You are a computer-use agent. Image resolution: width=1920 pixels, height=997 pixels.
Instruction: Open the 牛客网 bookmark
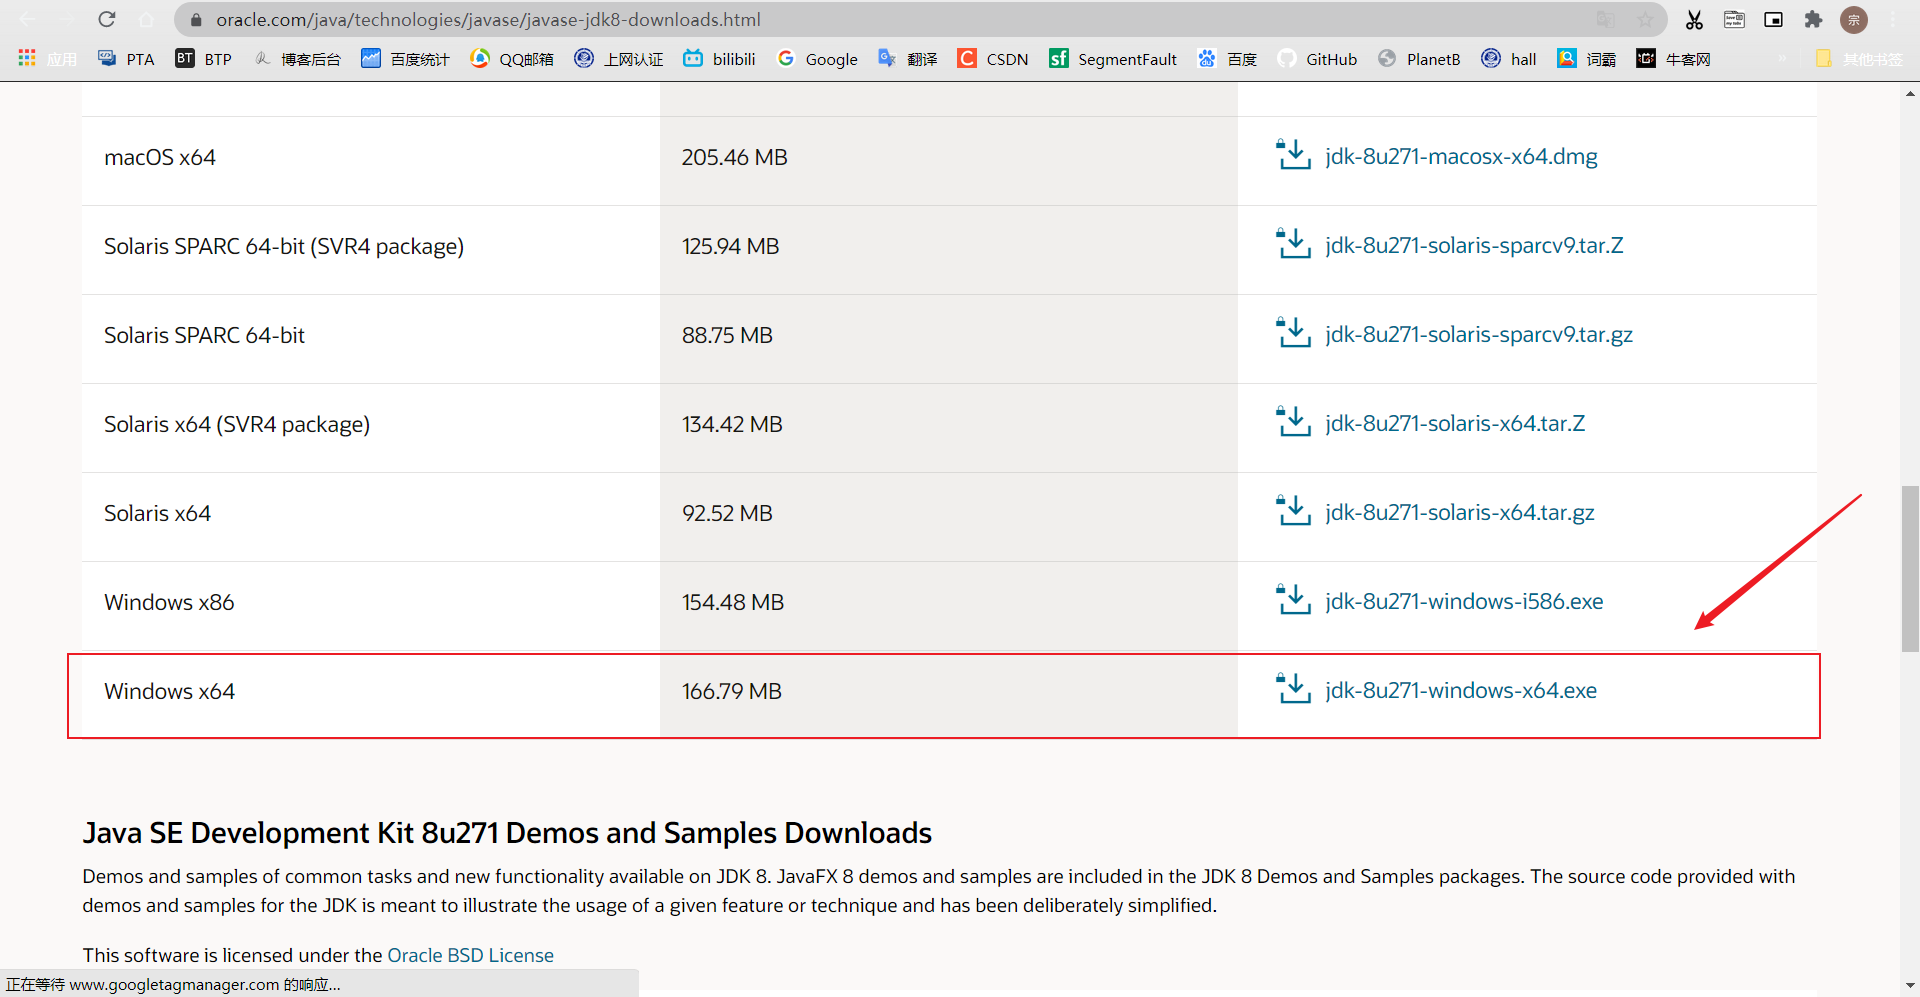pos(1673,59)
